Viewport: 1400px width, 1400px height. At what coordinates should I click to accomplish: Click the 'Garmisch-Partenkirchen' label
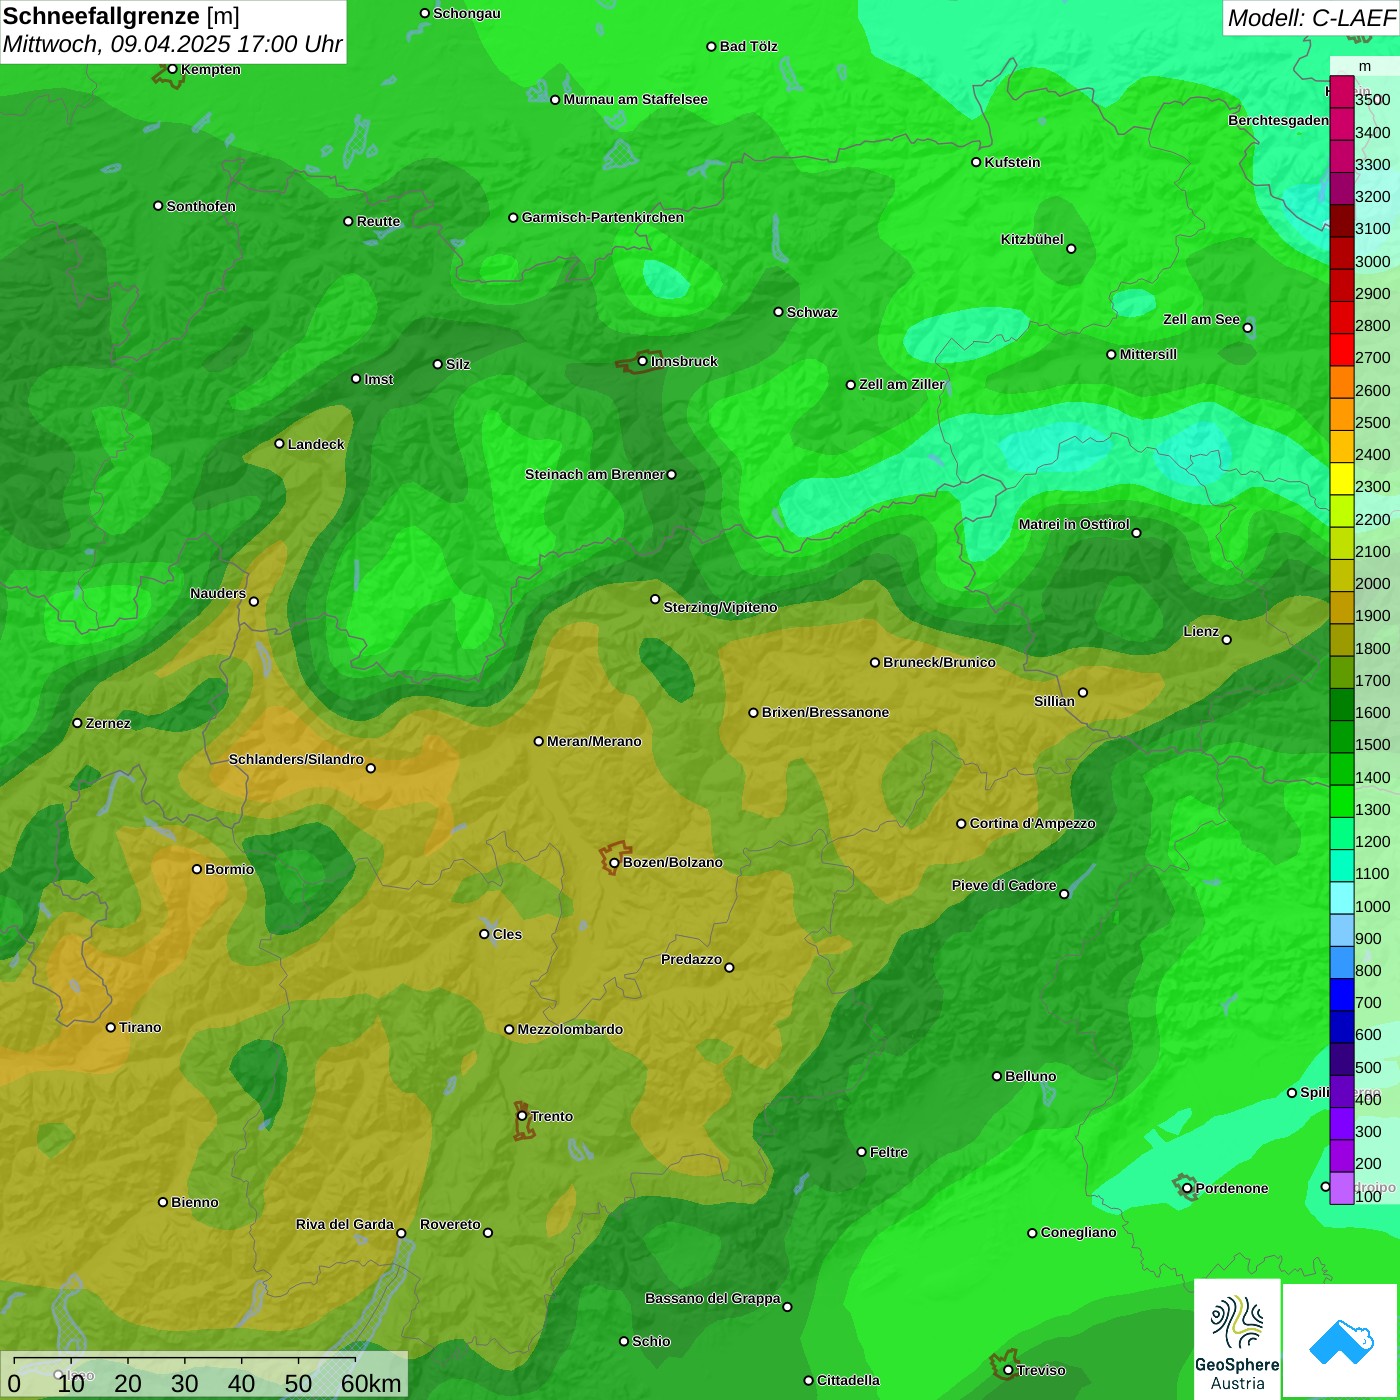603,217
